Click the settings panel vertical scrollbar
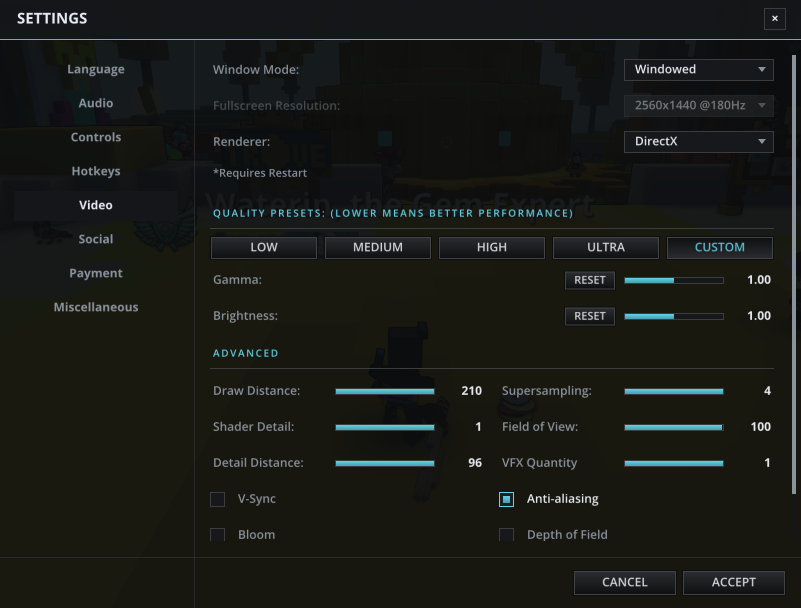Image resolution: width=801 pixels, height=608 pixels. click(793, 274)
